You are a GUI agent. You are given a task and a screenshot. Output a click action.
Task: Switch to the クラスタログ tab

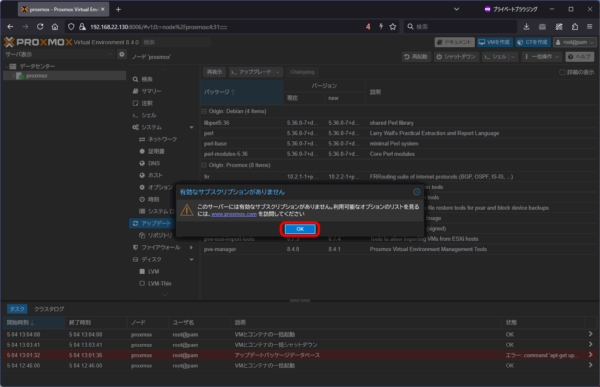pos(49,309)
